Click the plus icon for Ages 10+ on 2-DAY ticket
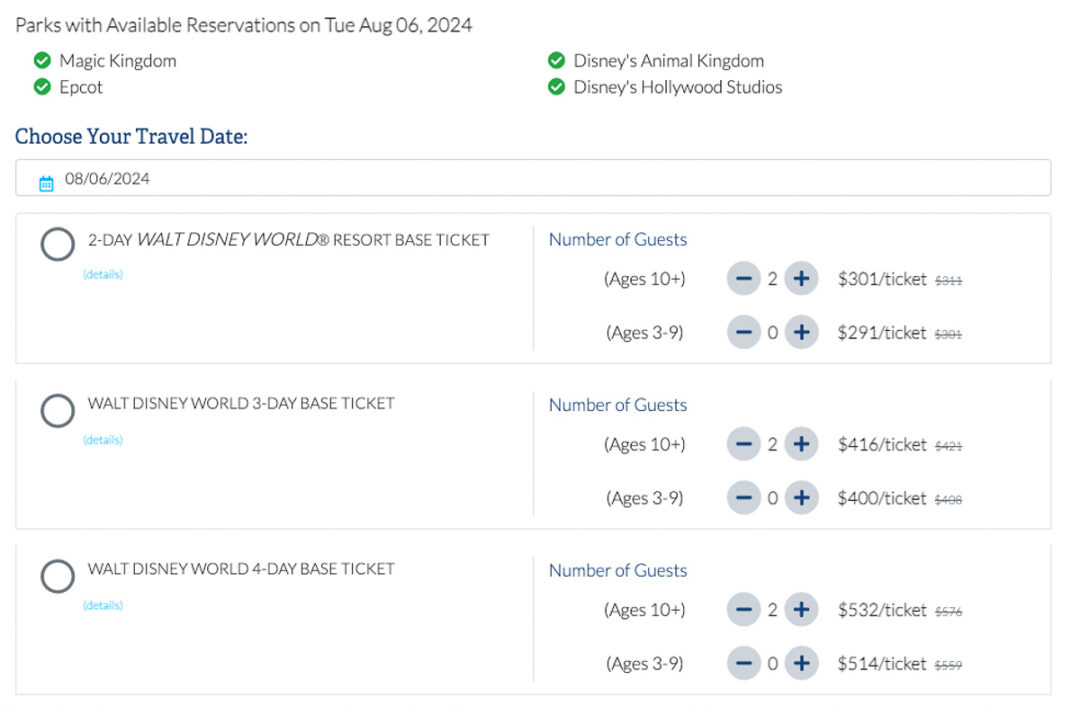 [801, 278]
